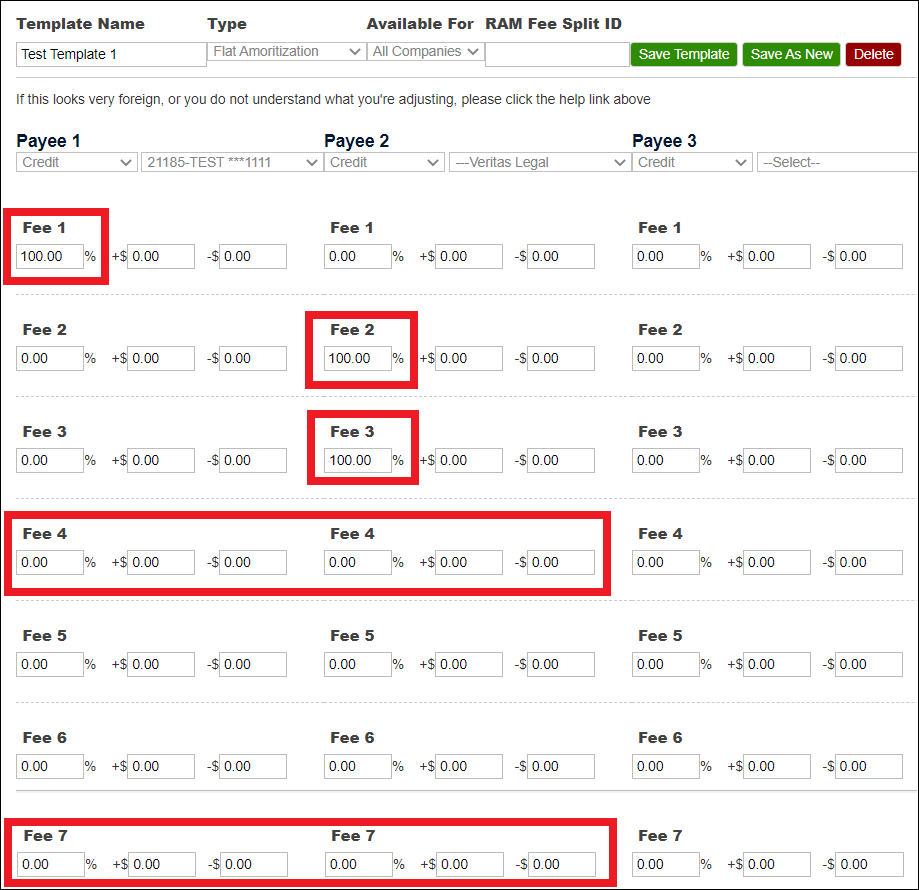Focus the RAM Fee Split ID field
The width and height of the screenshot is (919, 890).
pos(557,55)
